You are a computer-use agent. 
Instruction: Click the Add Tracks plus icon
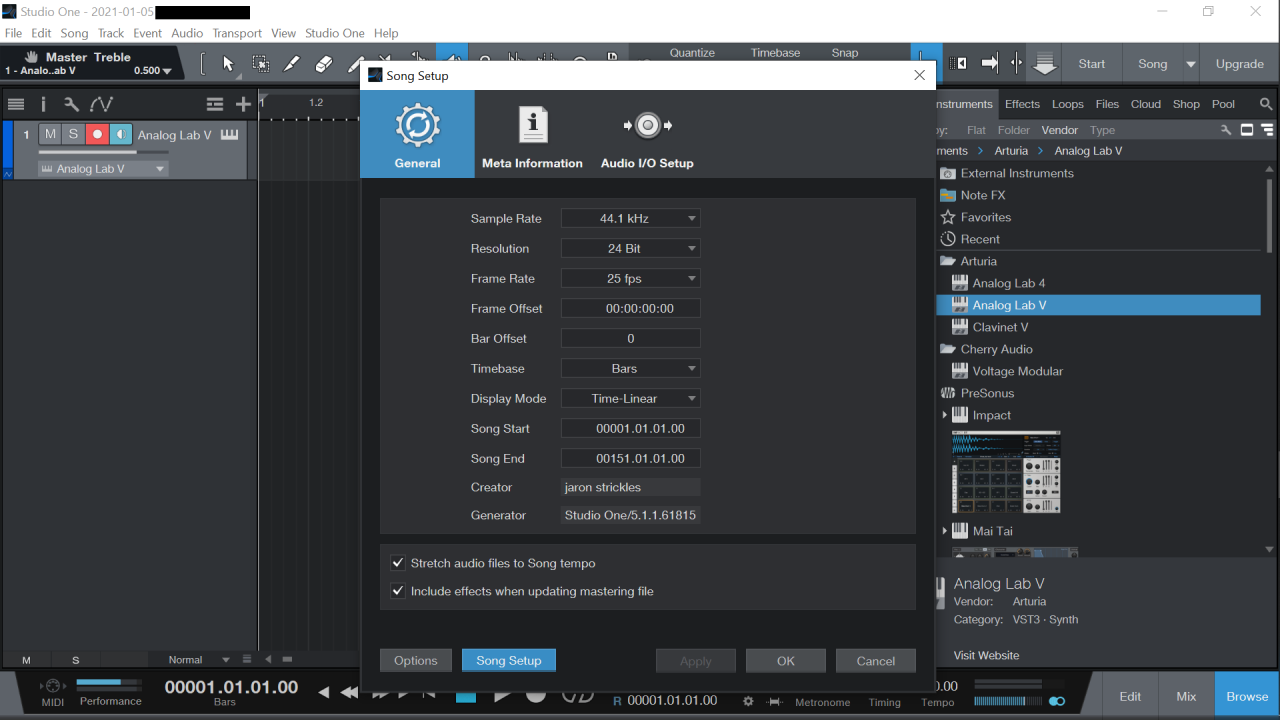pyautogui.click(x=243, y=104)
